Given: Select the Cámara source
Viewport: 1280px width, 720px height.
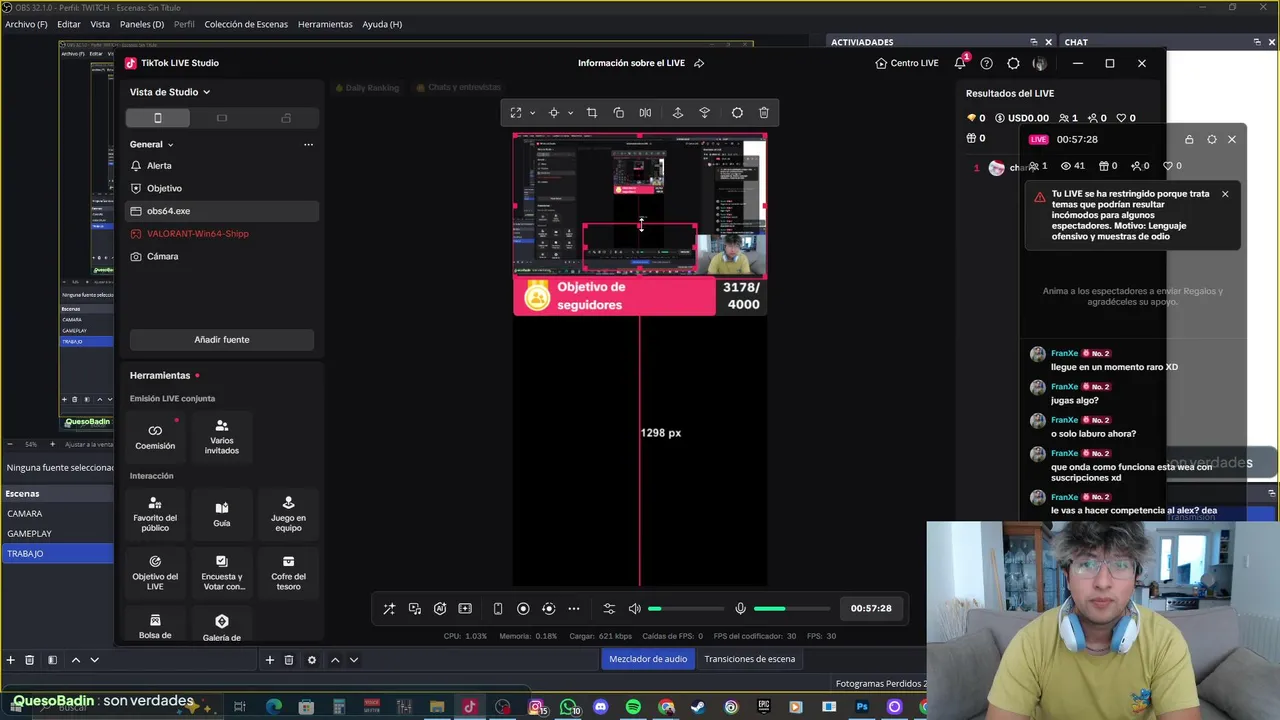Looking at the screenshot, I should point(222,256).
